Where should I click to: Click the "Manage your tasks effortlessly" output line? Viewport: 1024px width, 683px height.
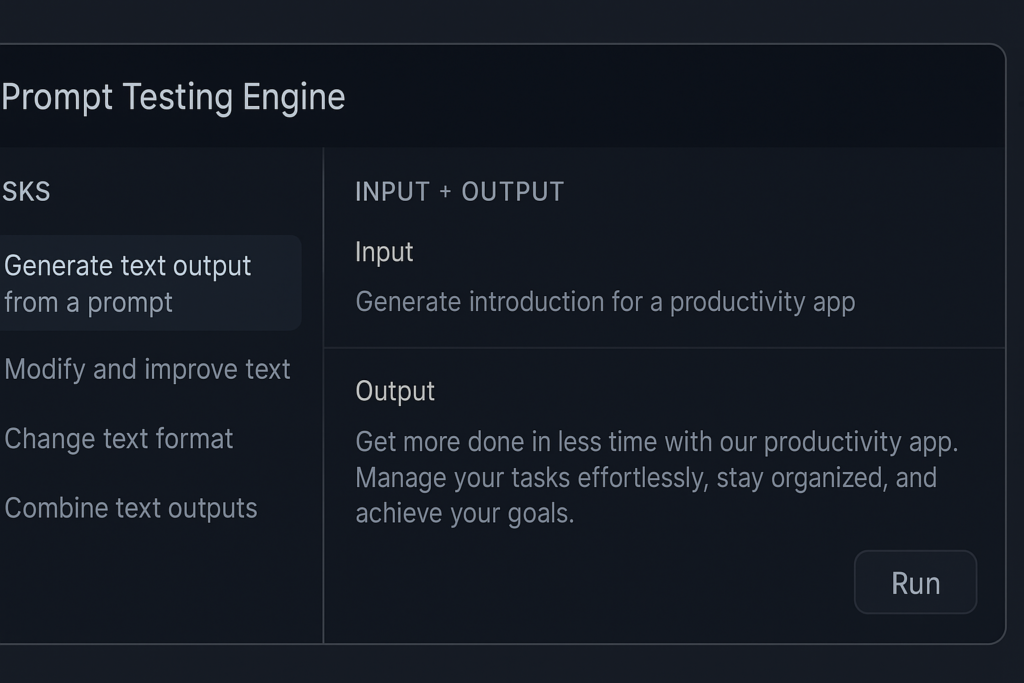coord(646,478)
